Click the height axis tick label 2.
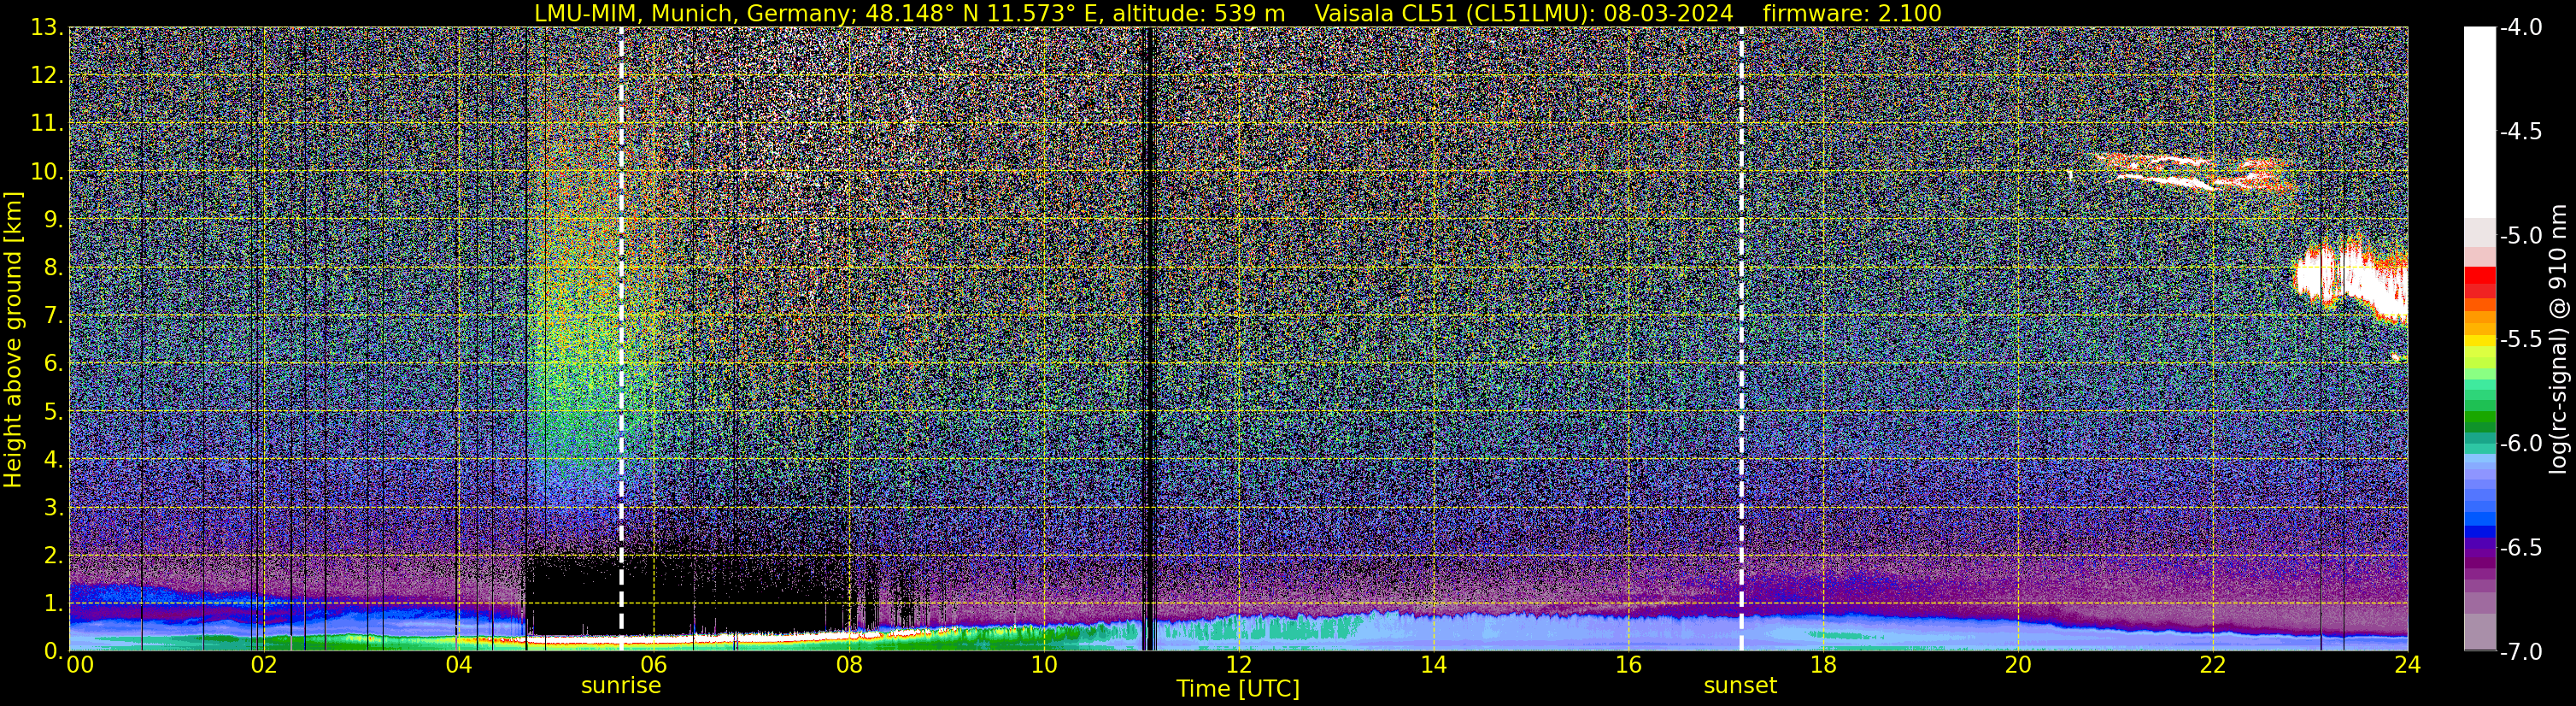This screenshot has width=2576, height=706. (53, 555)
